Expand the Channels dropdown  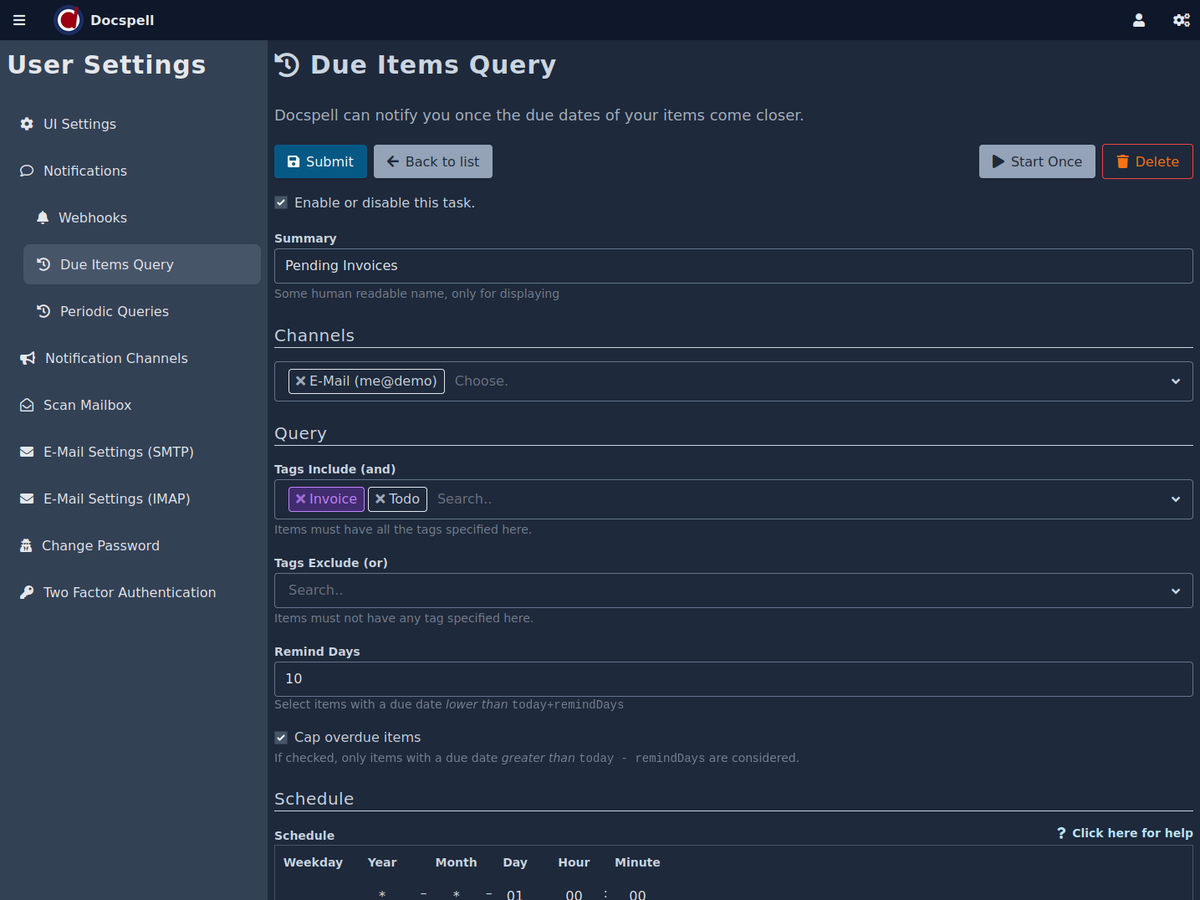pos(1175,381)
